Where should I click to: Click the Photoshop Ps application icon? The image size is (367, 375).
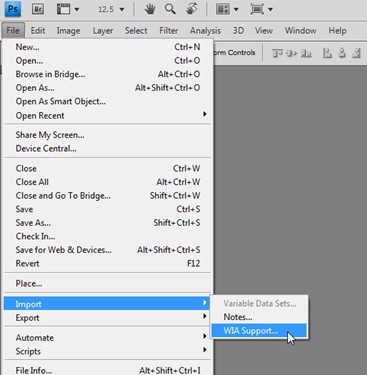(x=13, y=9)
